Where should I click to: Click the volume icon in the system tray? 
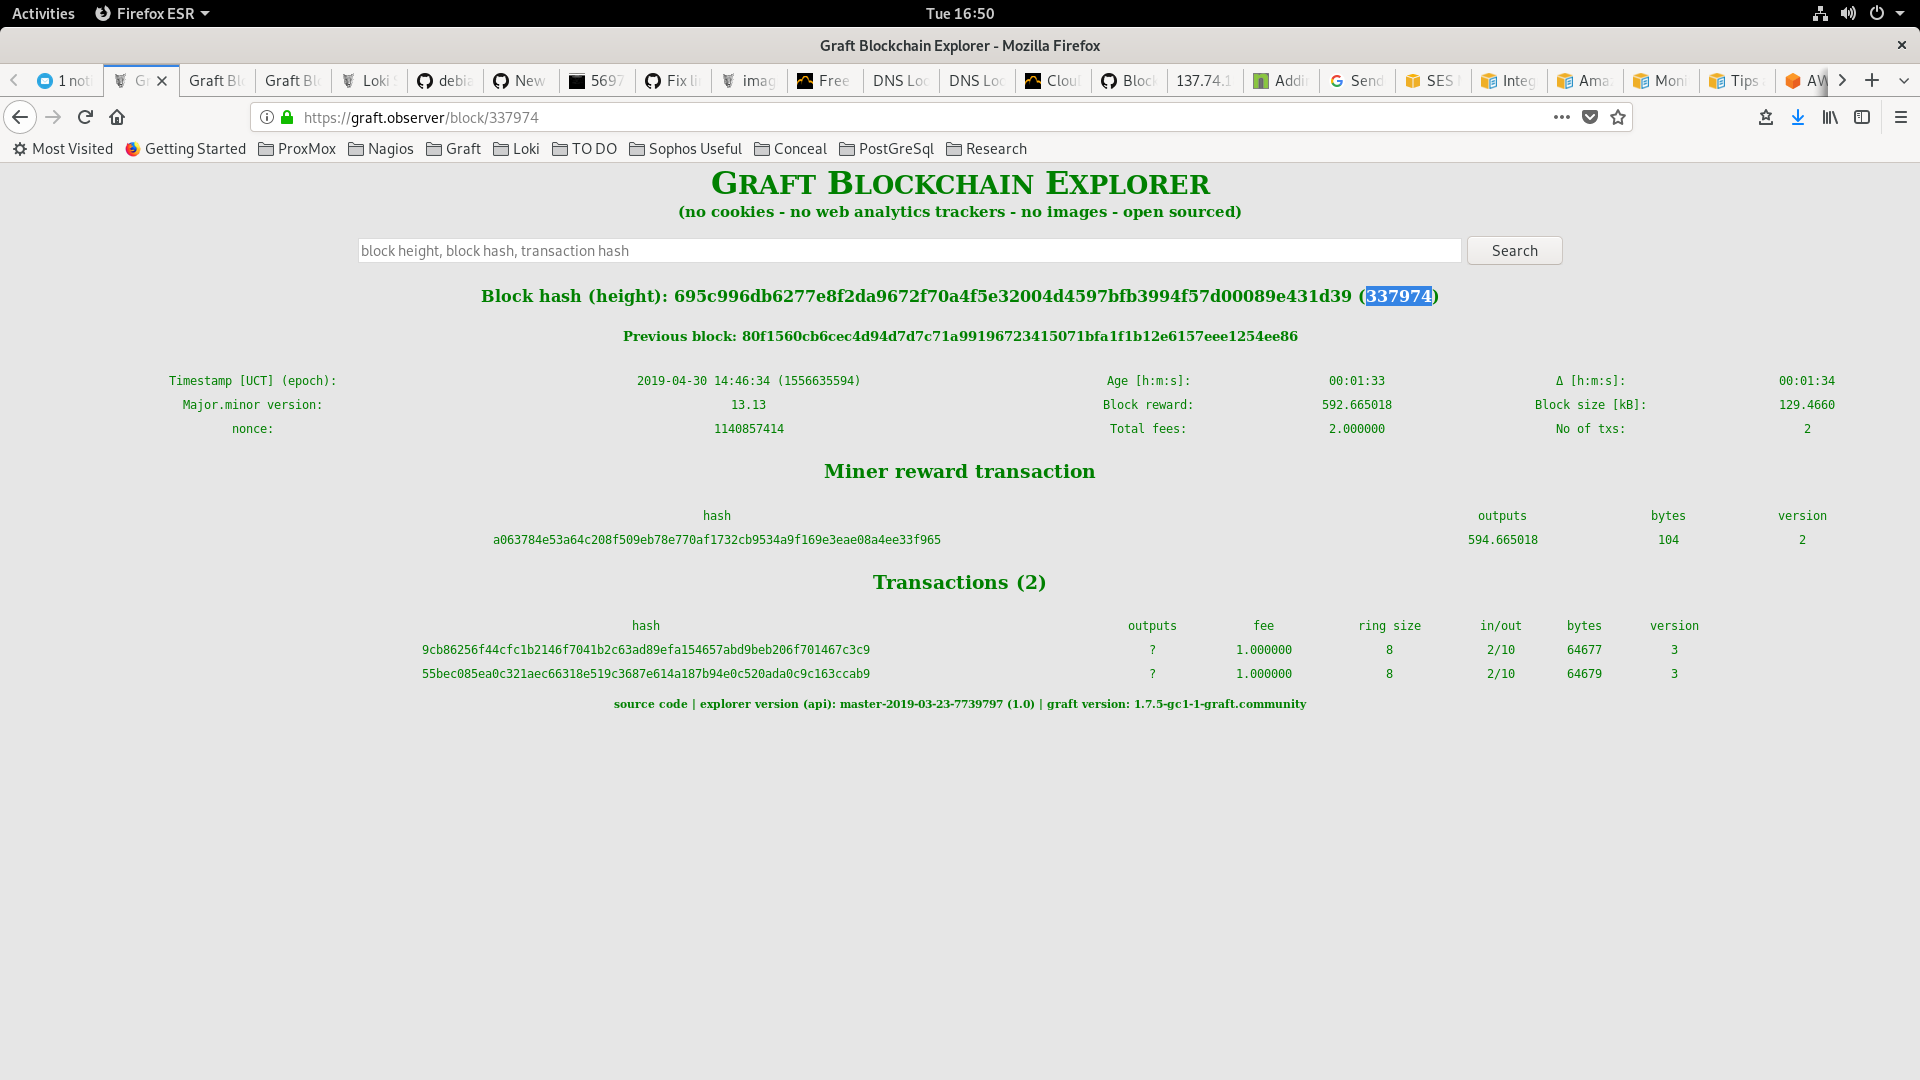click(1849, 13)
